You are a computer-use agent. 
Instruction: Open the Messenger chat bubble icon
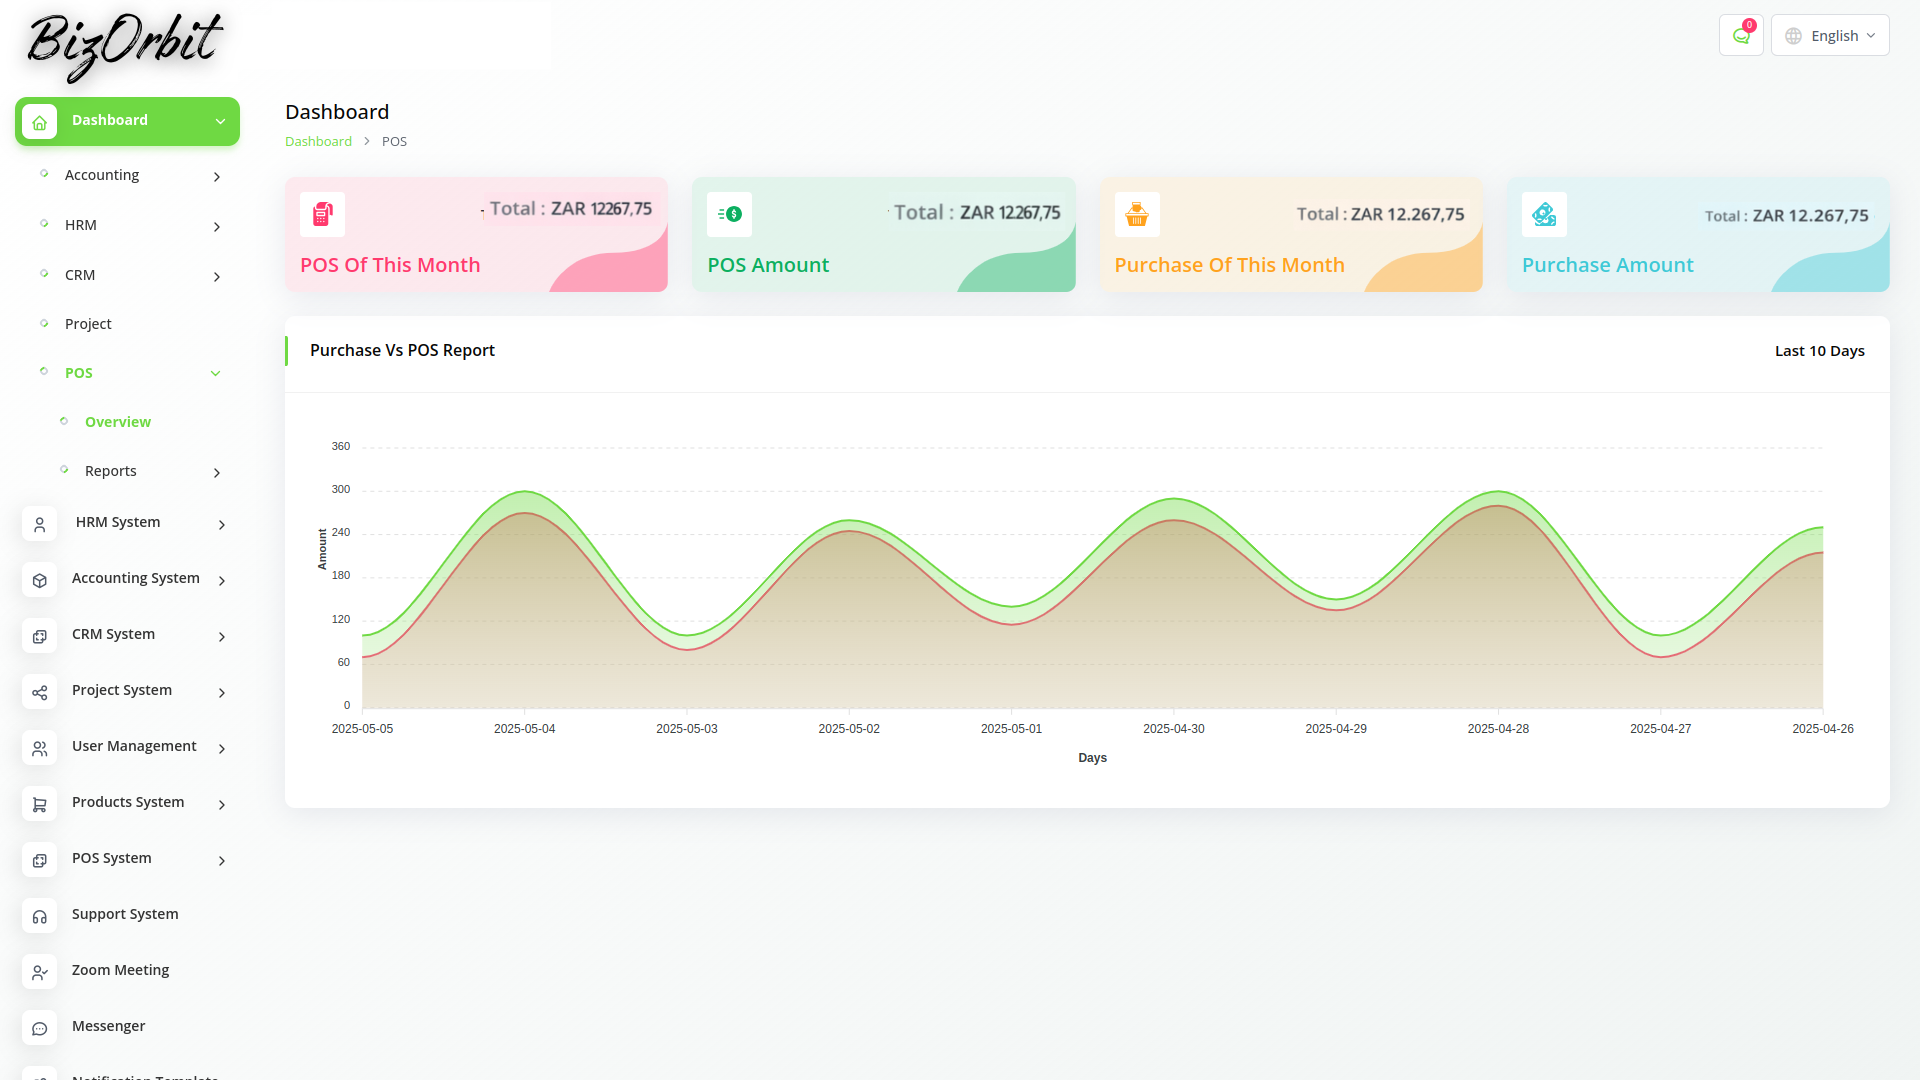(x=40, y=1027)
